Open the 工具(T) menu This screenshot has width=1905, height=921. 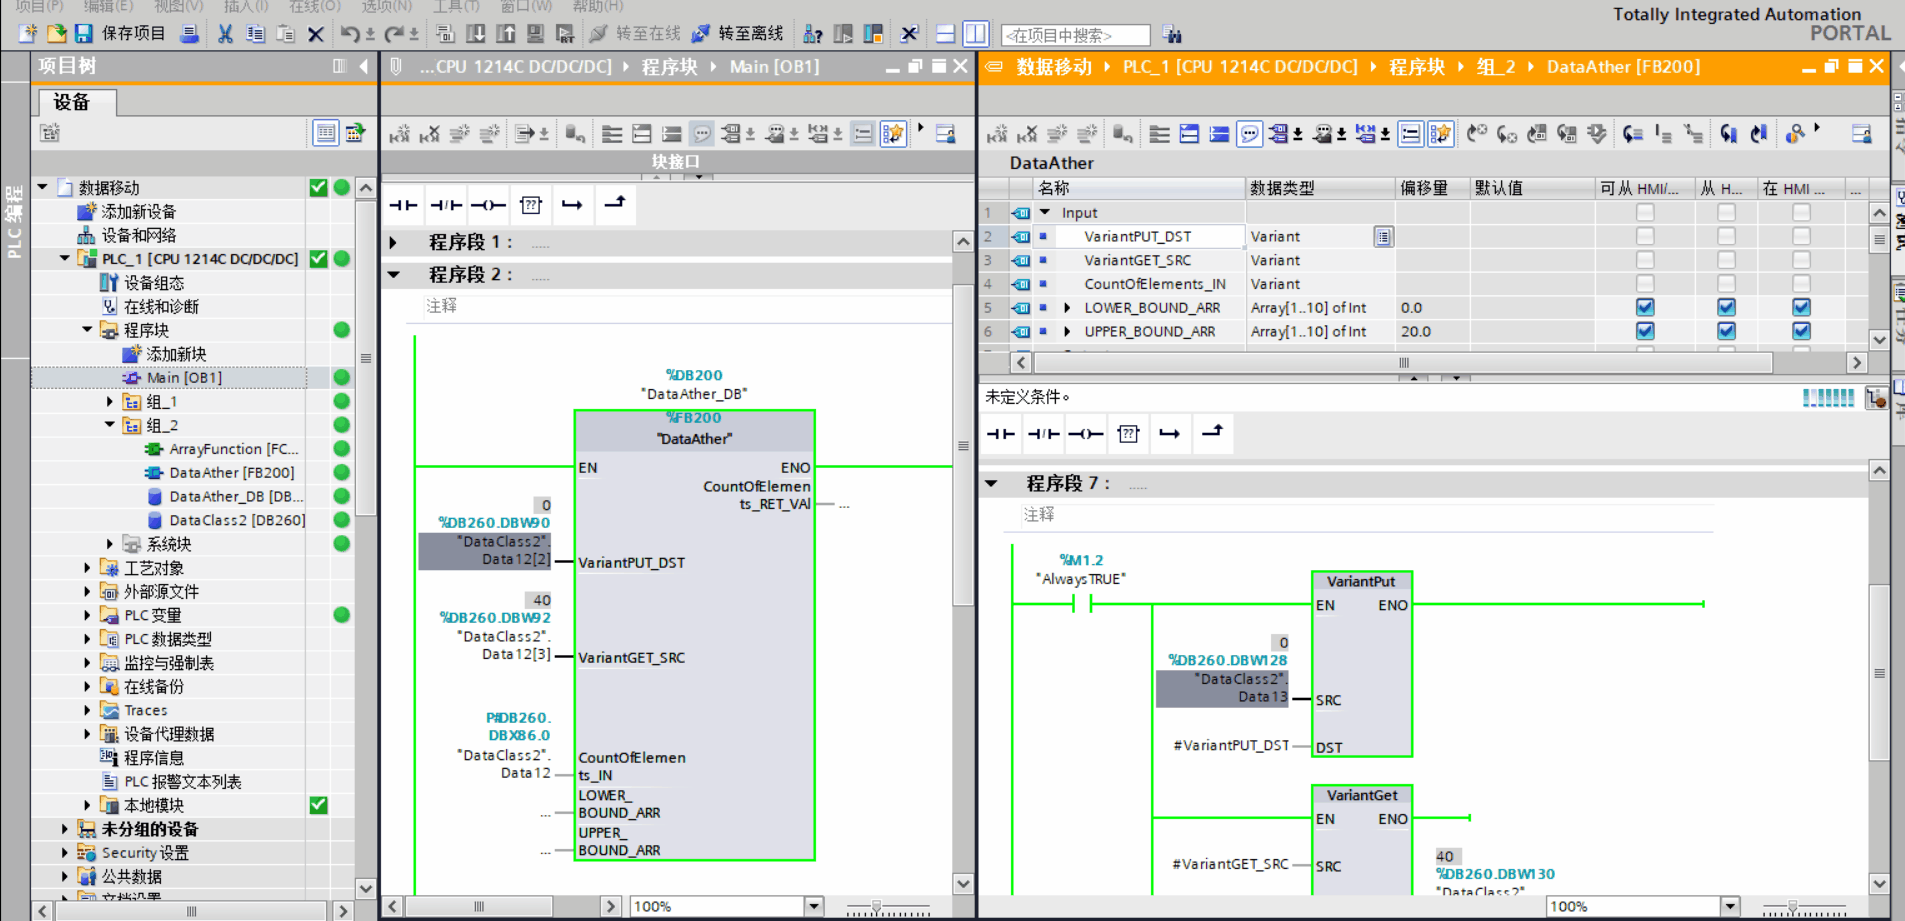456,6
